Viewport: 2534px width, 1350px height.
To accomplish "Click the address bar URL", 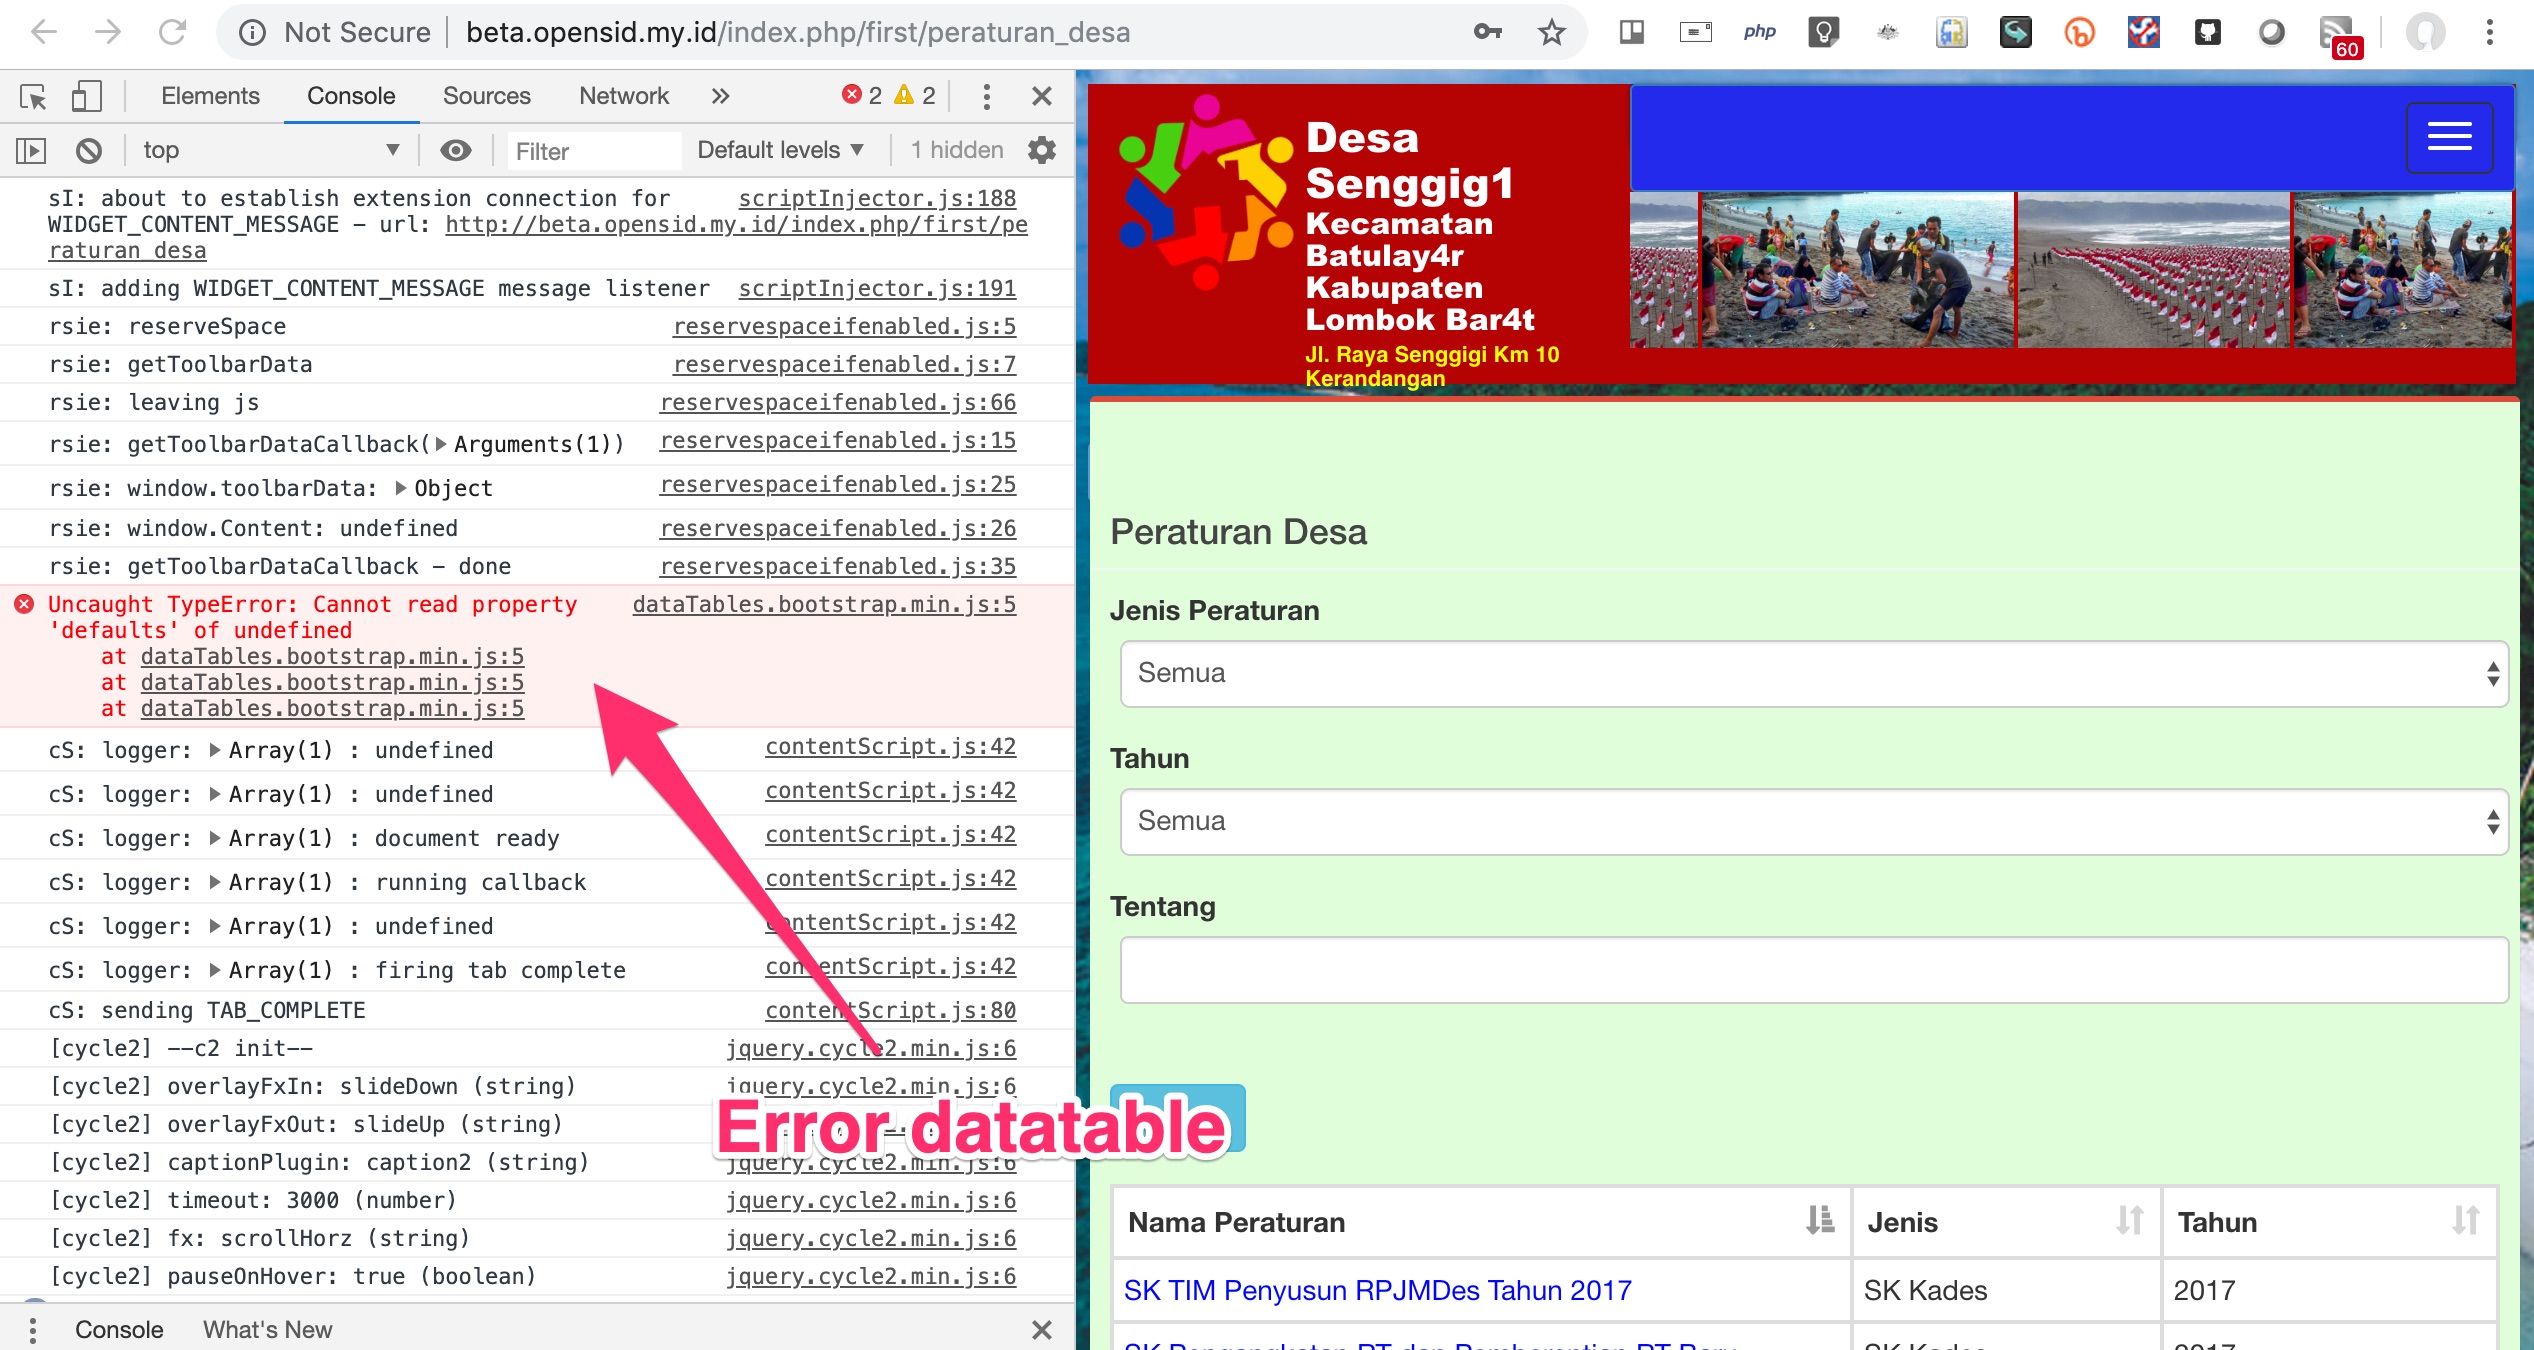I will tap(798, 32).
